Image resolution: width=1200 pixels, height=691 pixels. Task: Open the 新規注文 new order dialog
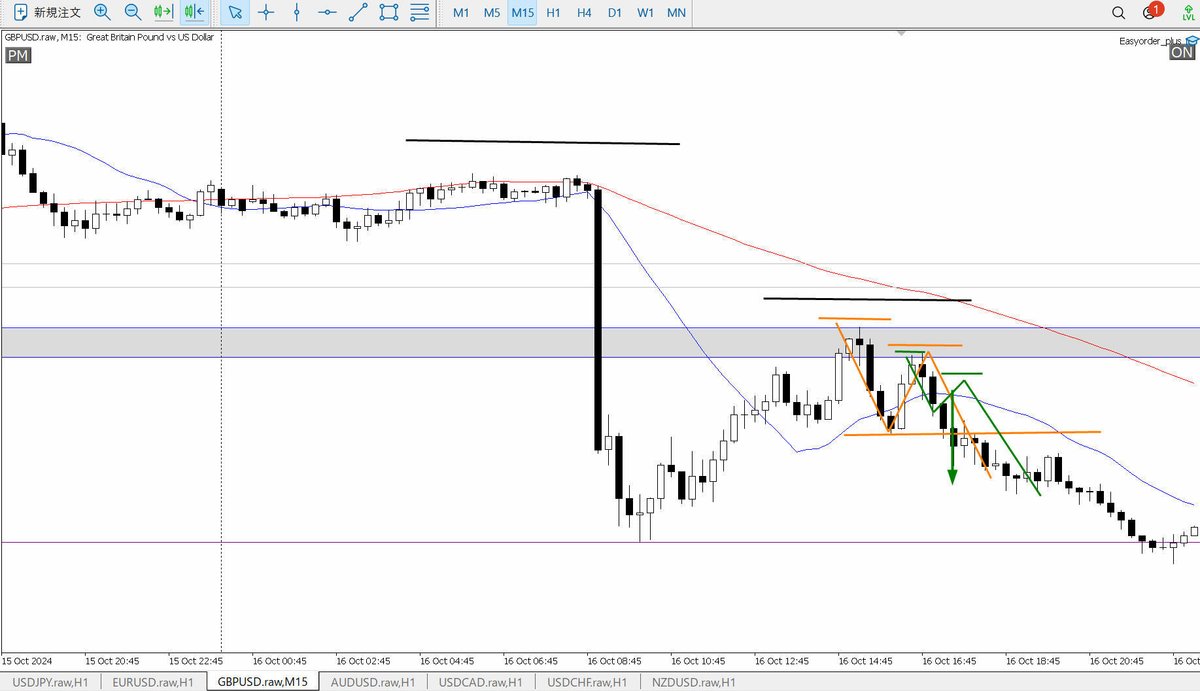47,12
